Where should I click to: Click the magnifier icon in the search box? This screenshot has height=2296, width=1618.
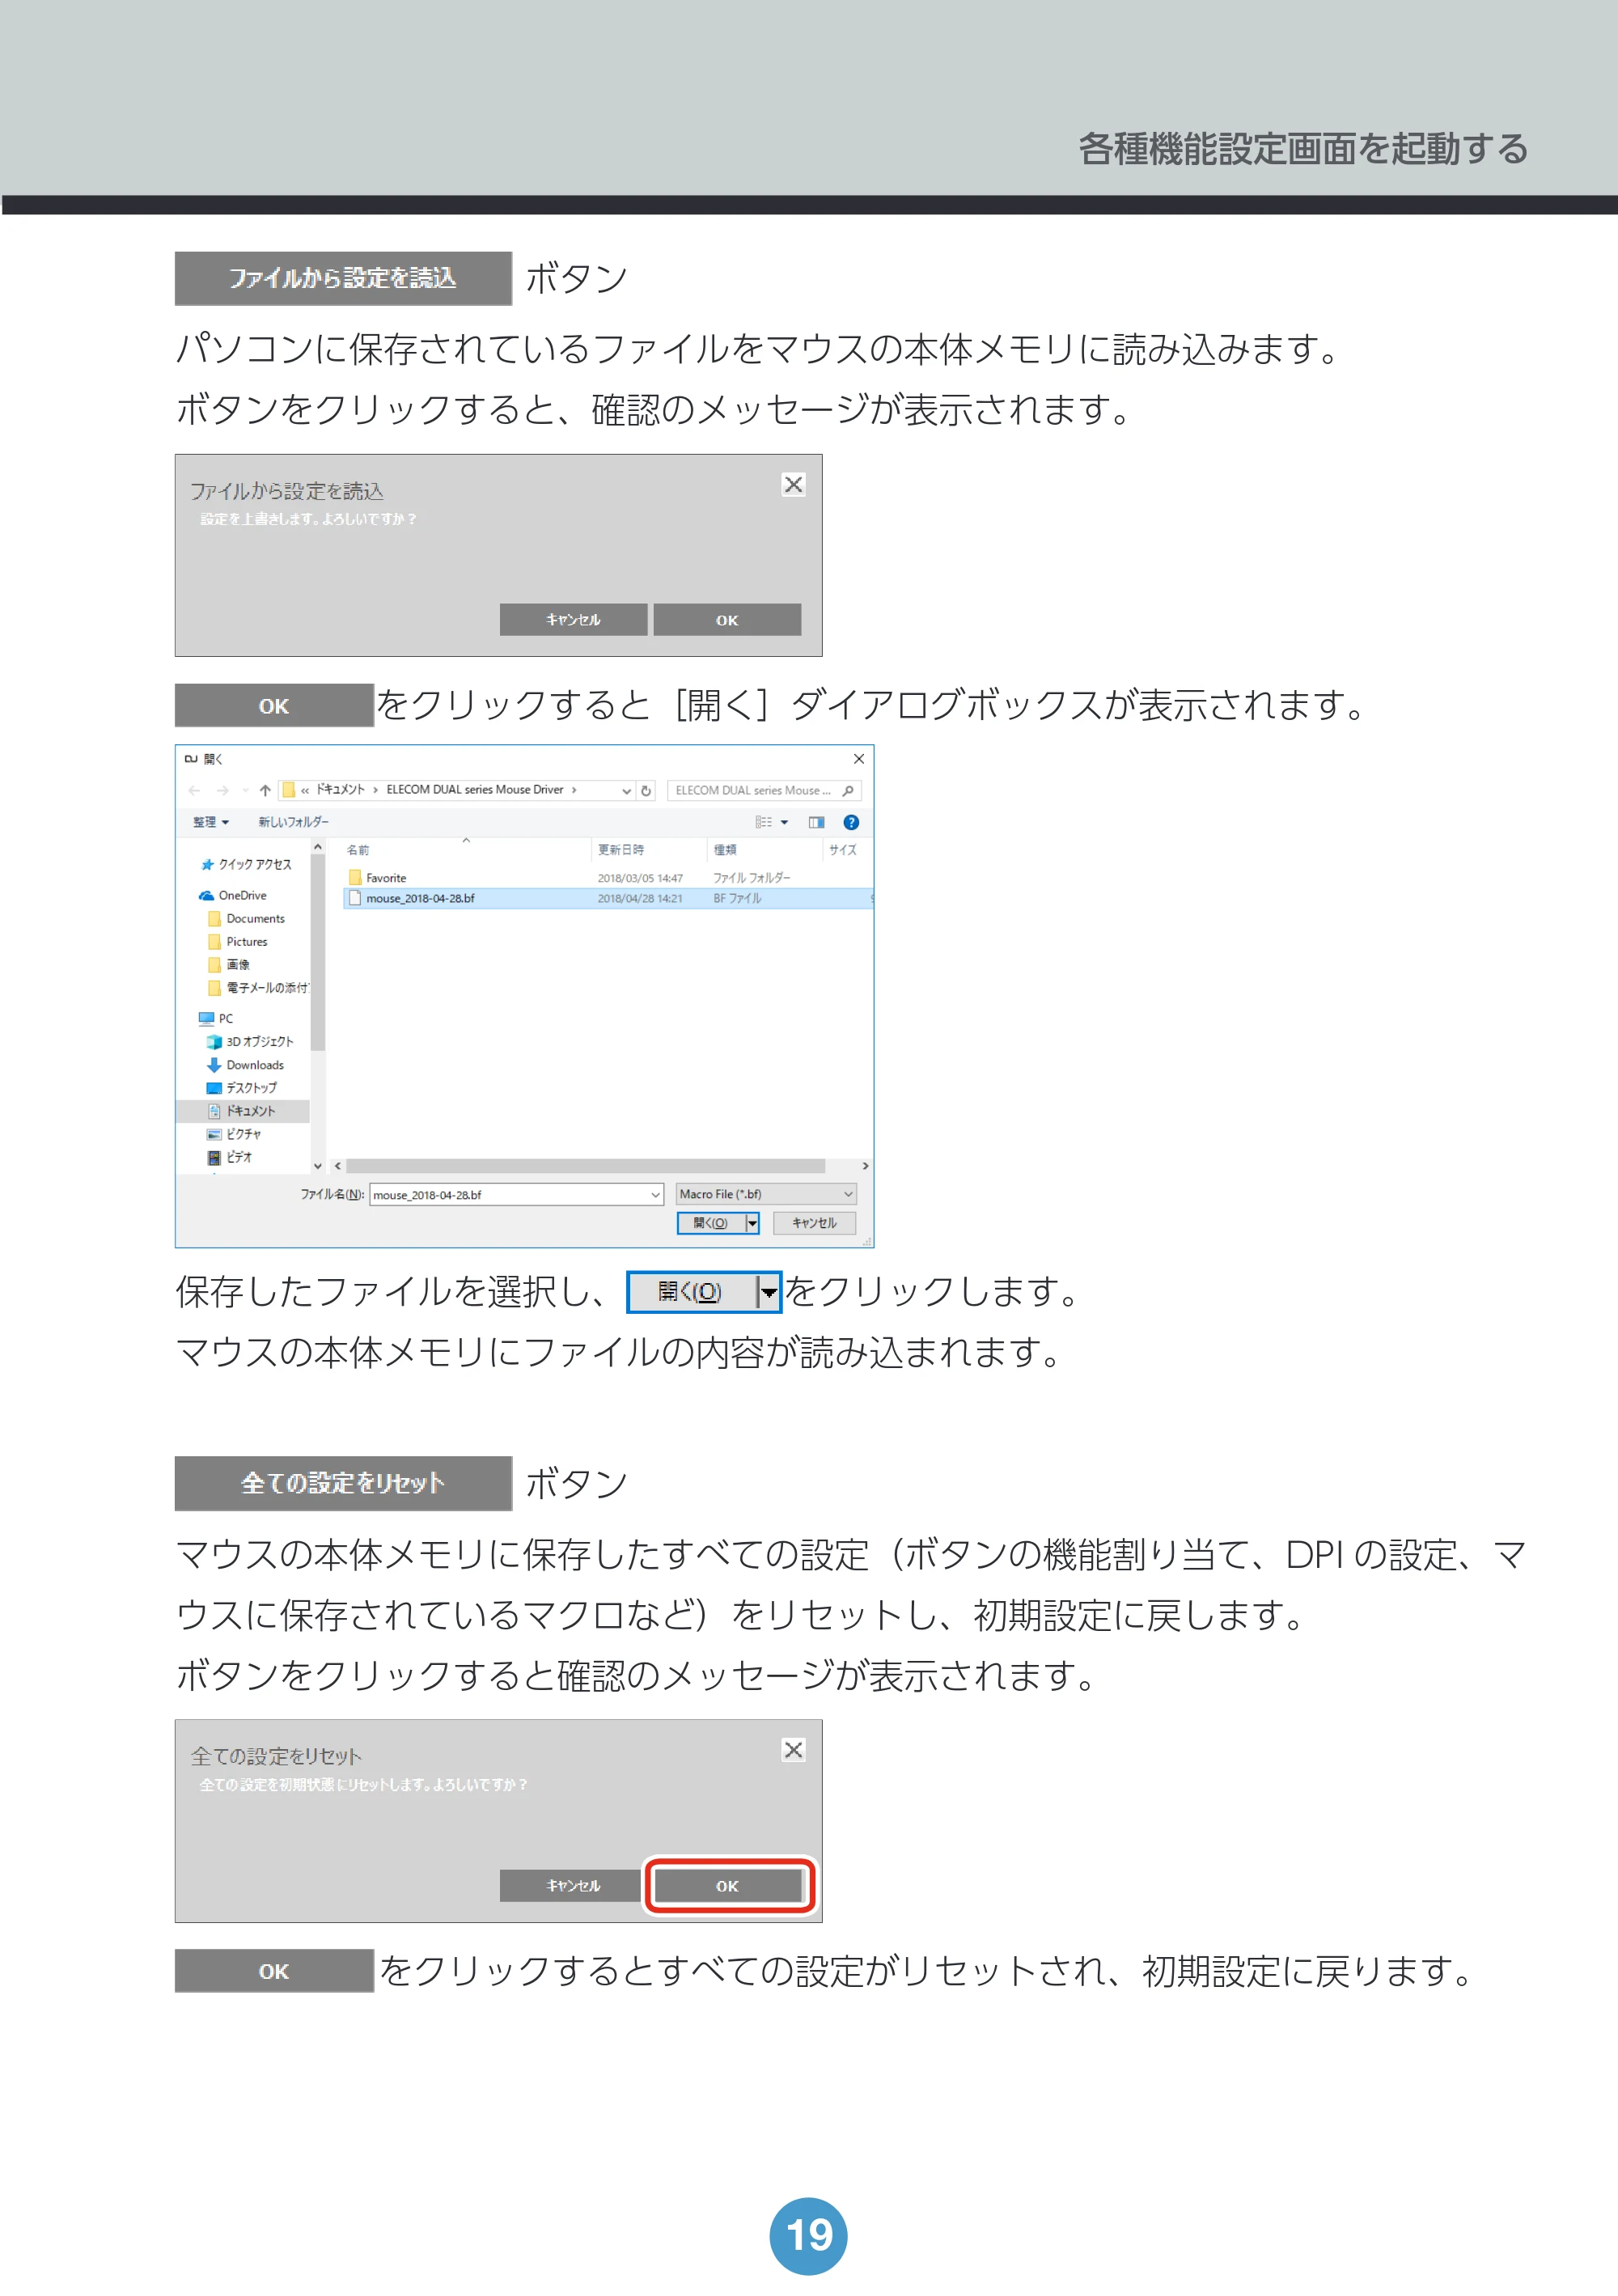tap(848, 790)
